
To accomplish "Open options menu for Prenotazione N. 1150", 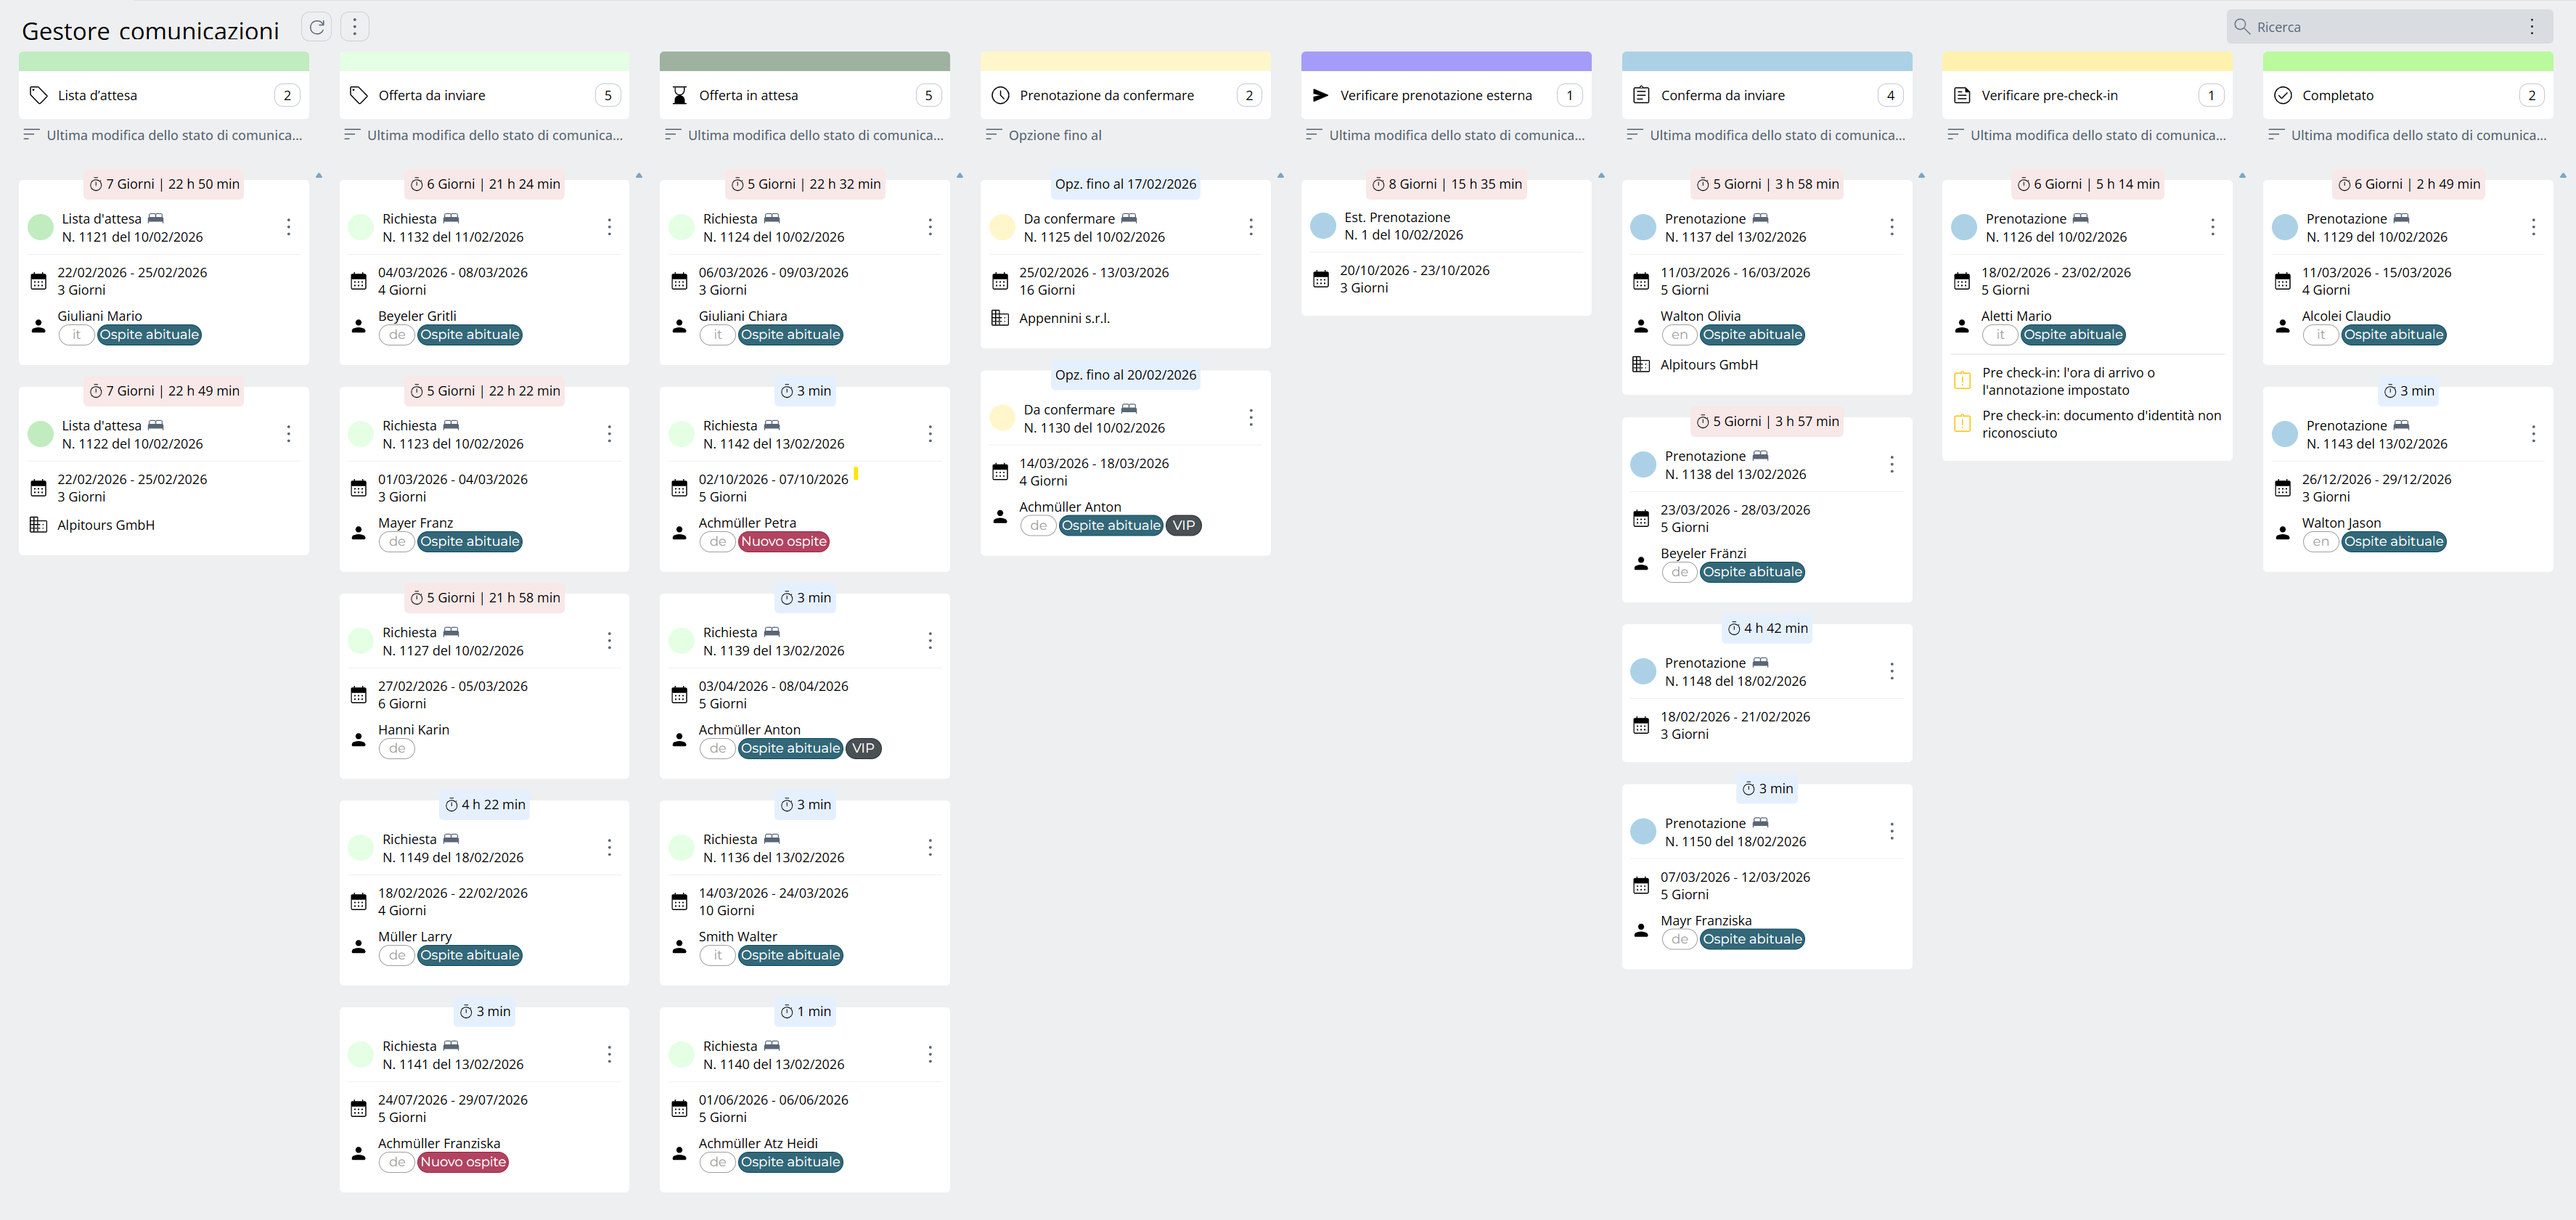I will click(1891, 832).
